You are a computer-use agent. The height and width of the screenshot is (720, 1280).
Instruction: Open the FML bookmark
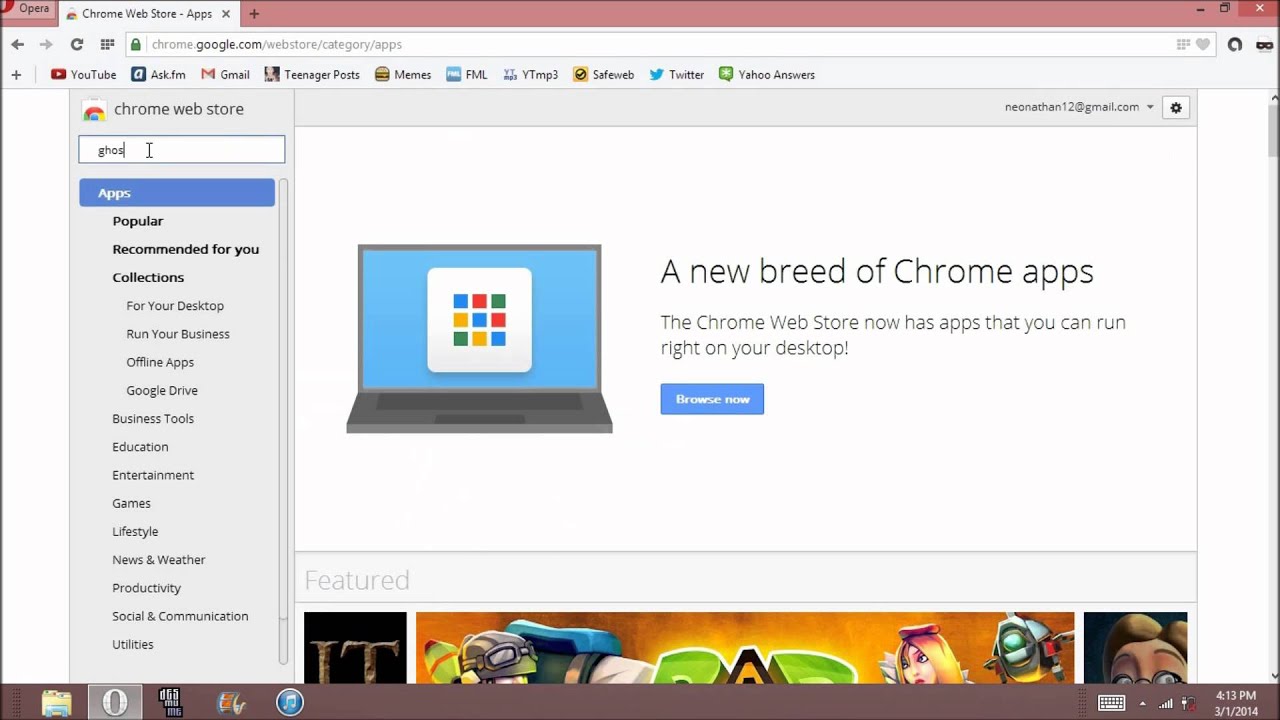pos(467,74)
